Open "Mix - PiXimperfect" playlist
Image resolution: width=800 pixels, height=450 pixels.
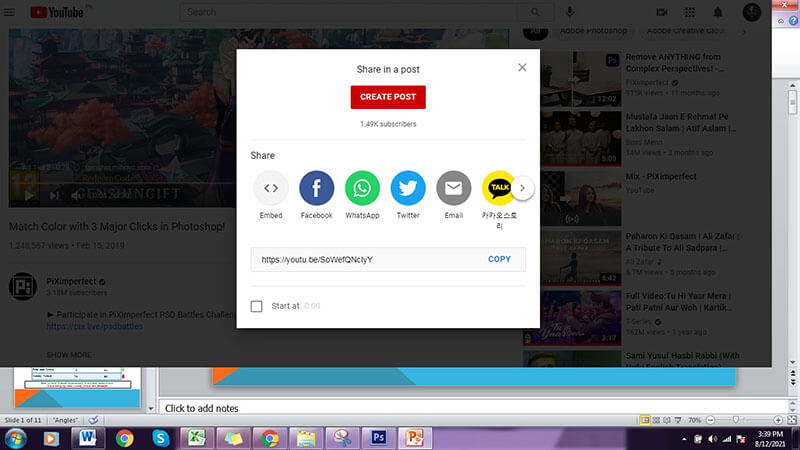click(661, 177)
